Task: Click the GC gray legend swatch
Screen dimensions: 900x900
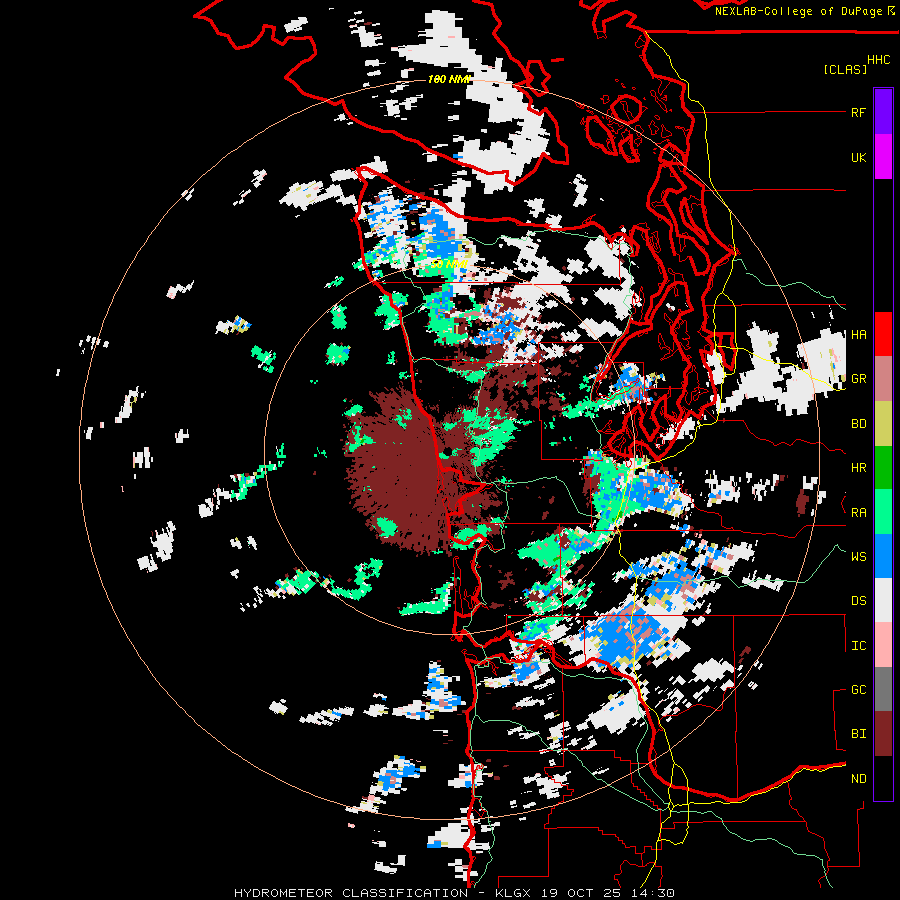Action: 883,689
